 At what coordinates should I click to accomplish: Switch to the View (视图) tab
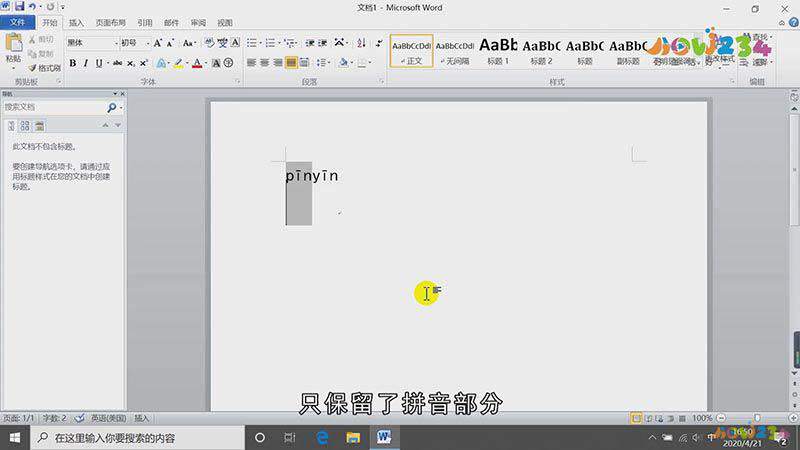(x=225, y=22)
